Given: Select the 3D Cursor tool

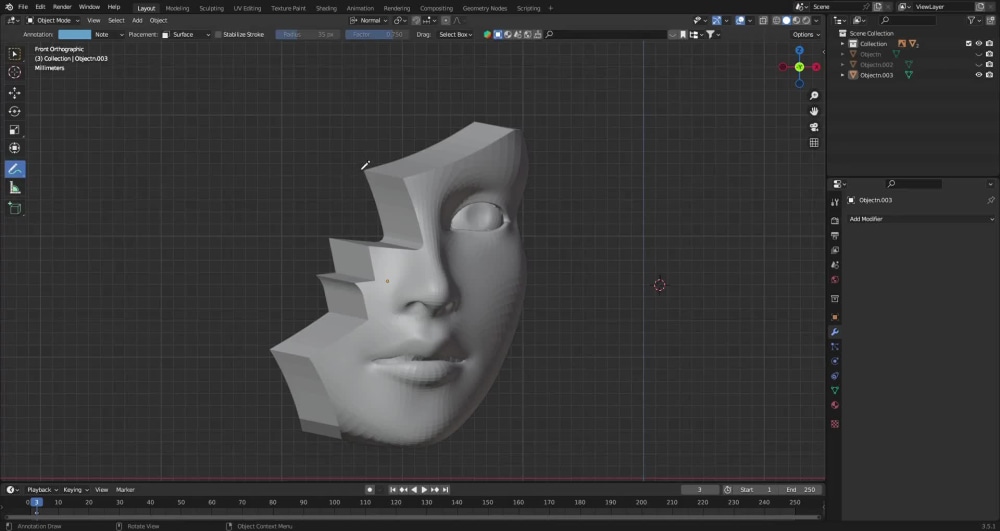Looking at the screenshot, I should point(15,72).
